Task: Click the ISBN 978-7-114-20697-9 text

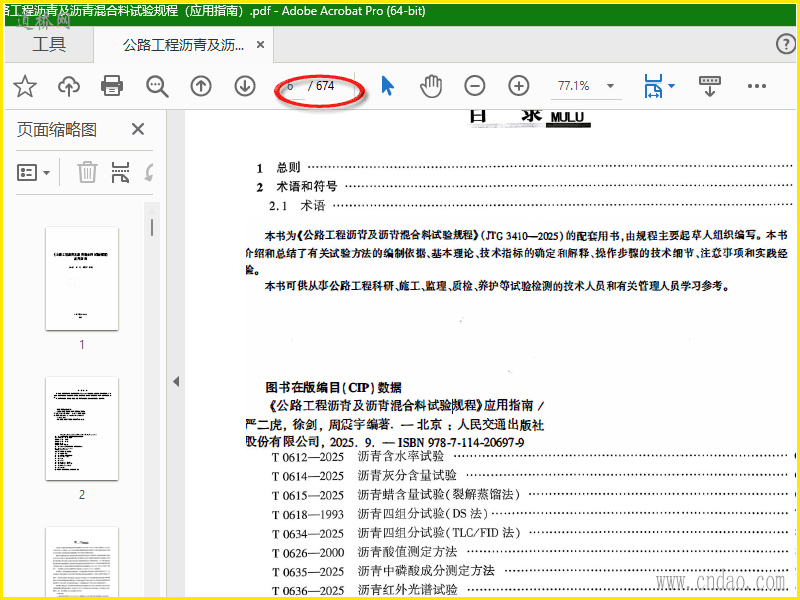Action: click(x=461, y=442)
